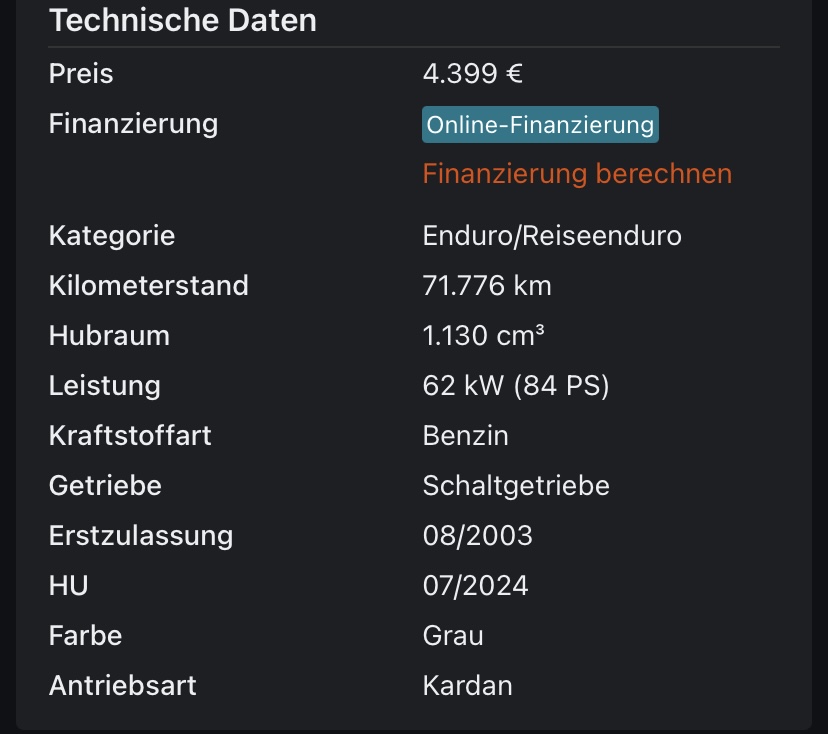This screenshot has height=734, width=828.
Task: Click the Leistung value 62 kW (84 PS)
Action: pos(515,385)
